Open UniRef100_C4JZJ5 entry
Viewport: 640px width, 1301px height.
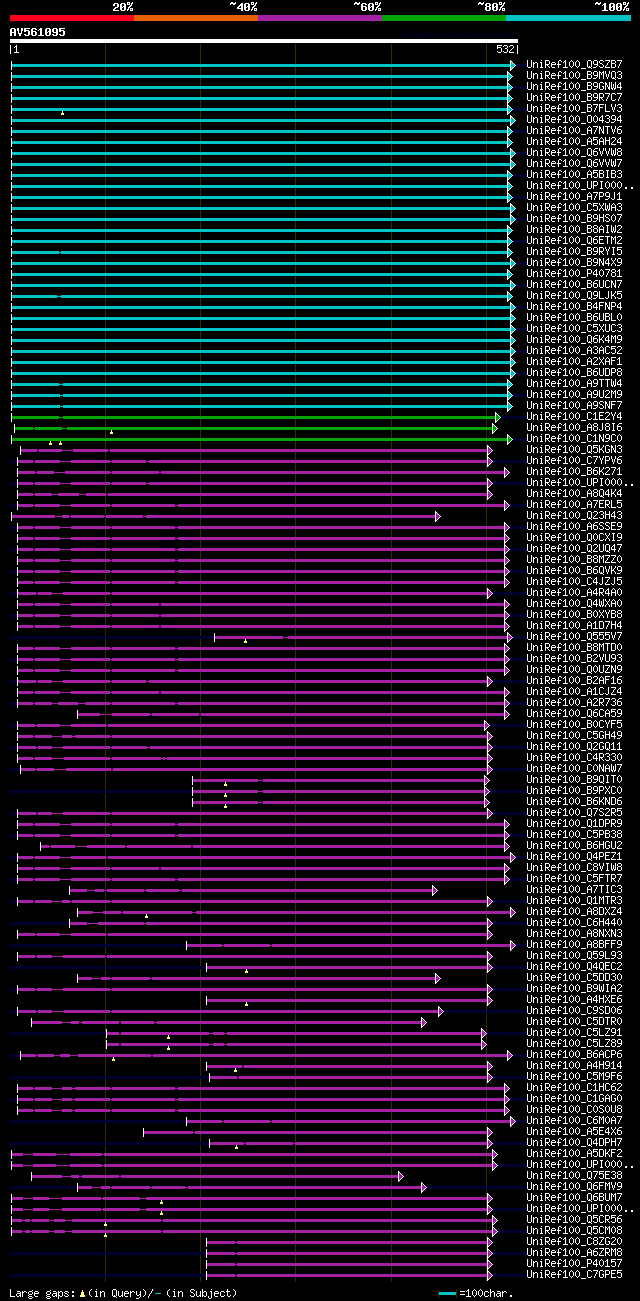click(573, 581)
